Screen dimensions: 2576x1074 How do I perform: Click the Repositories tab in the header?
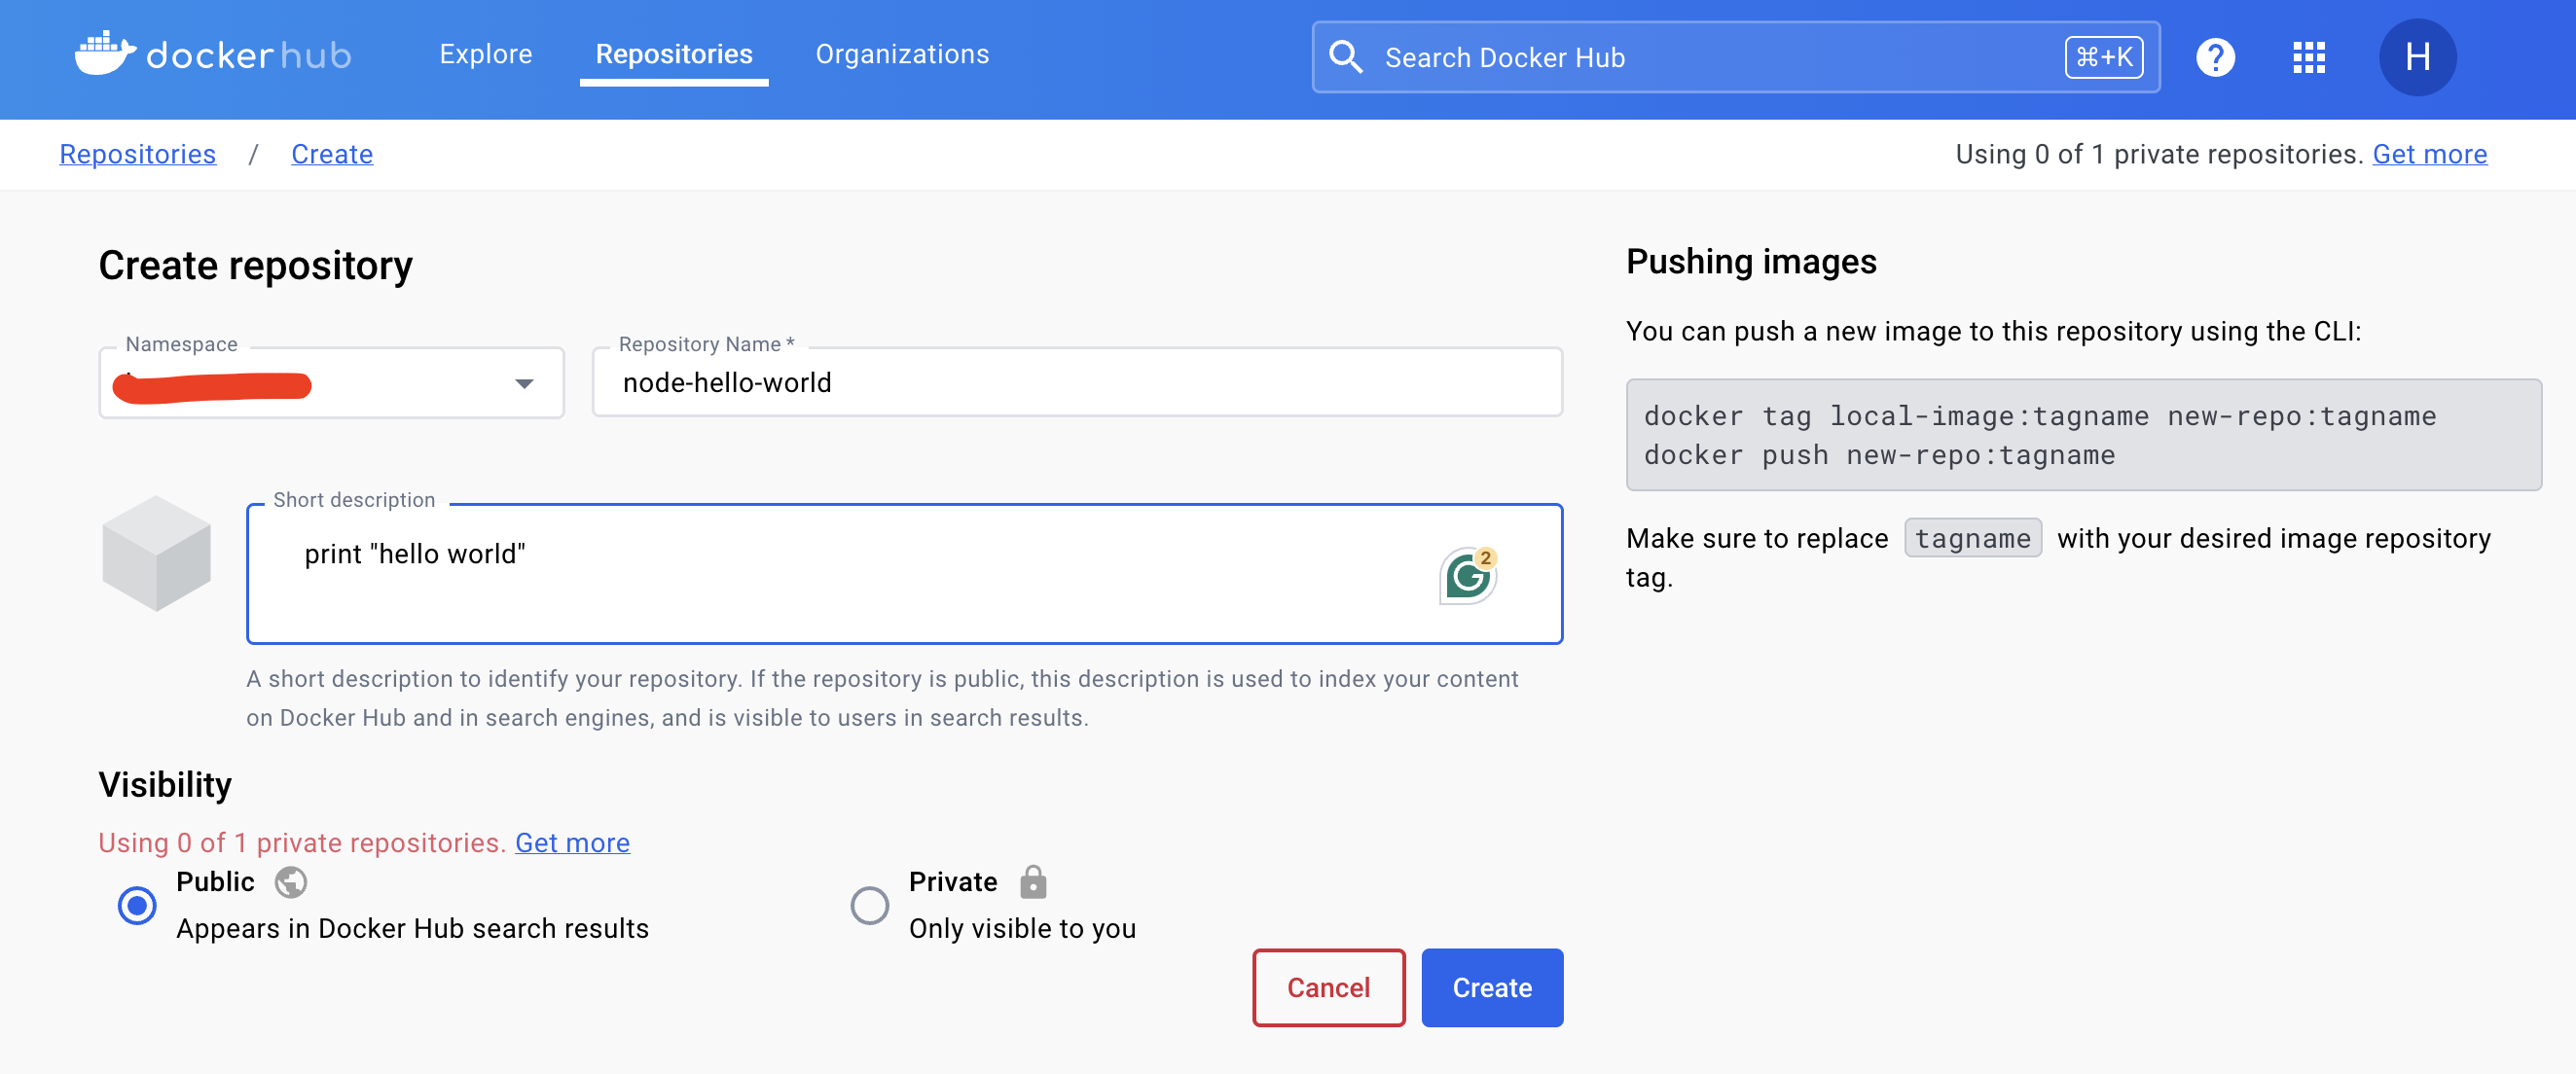673,54
